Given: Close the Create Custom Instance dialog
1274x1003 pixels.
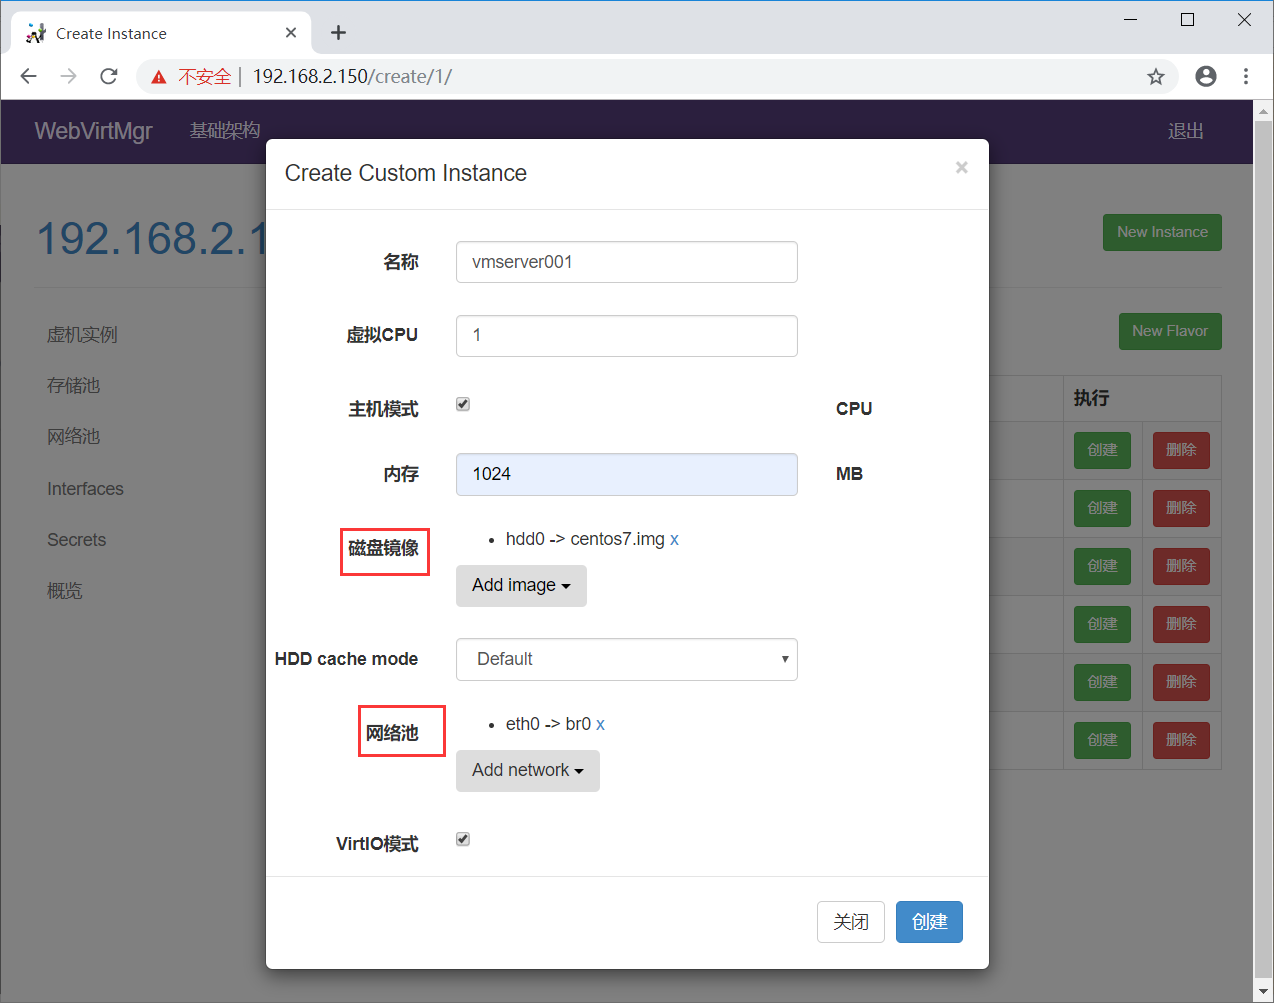Looking at the screenshot, I should point(961,167).
